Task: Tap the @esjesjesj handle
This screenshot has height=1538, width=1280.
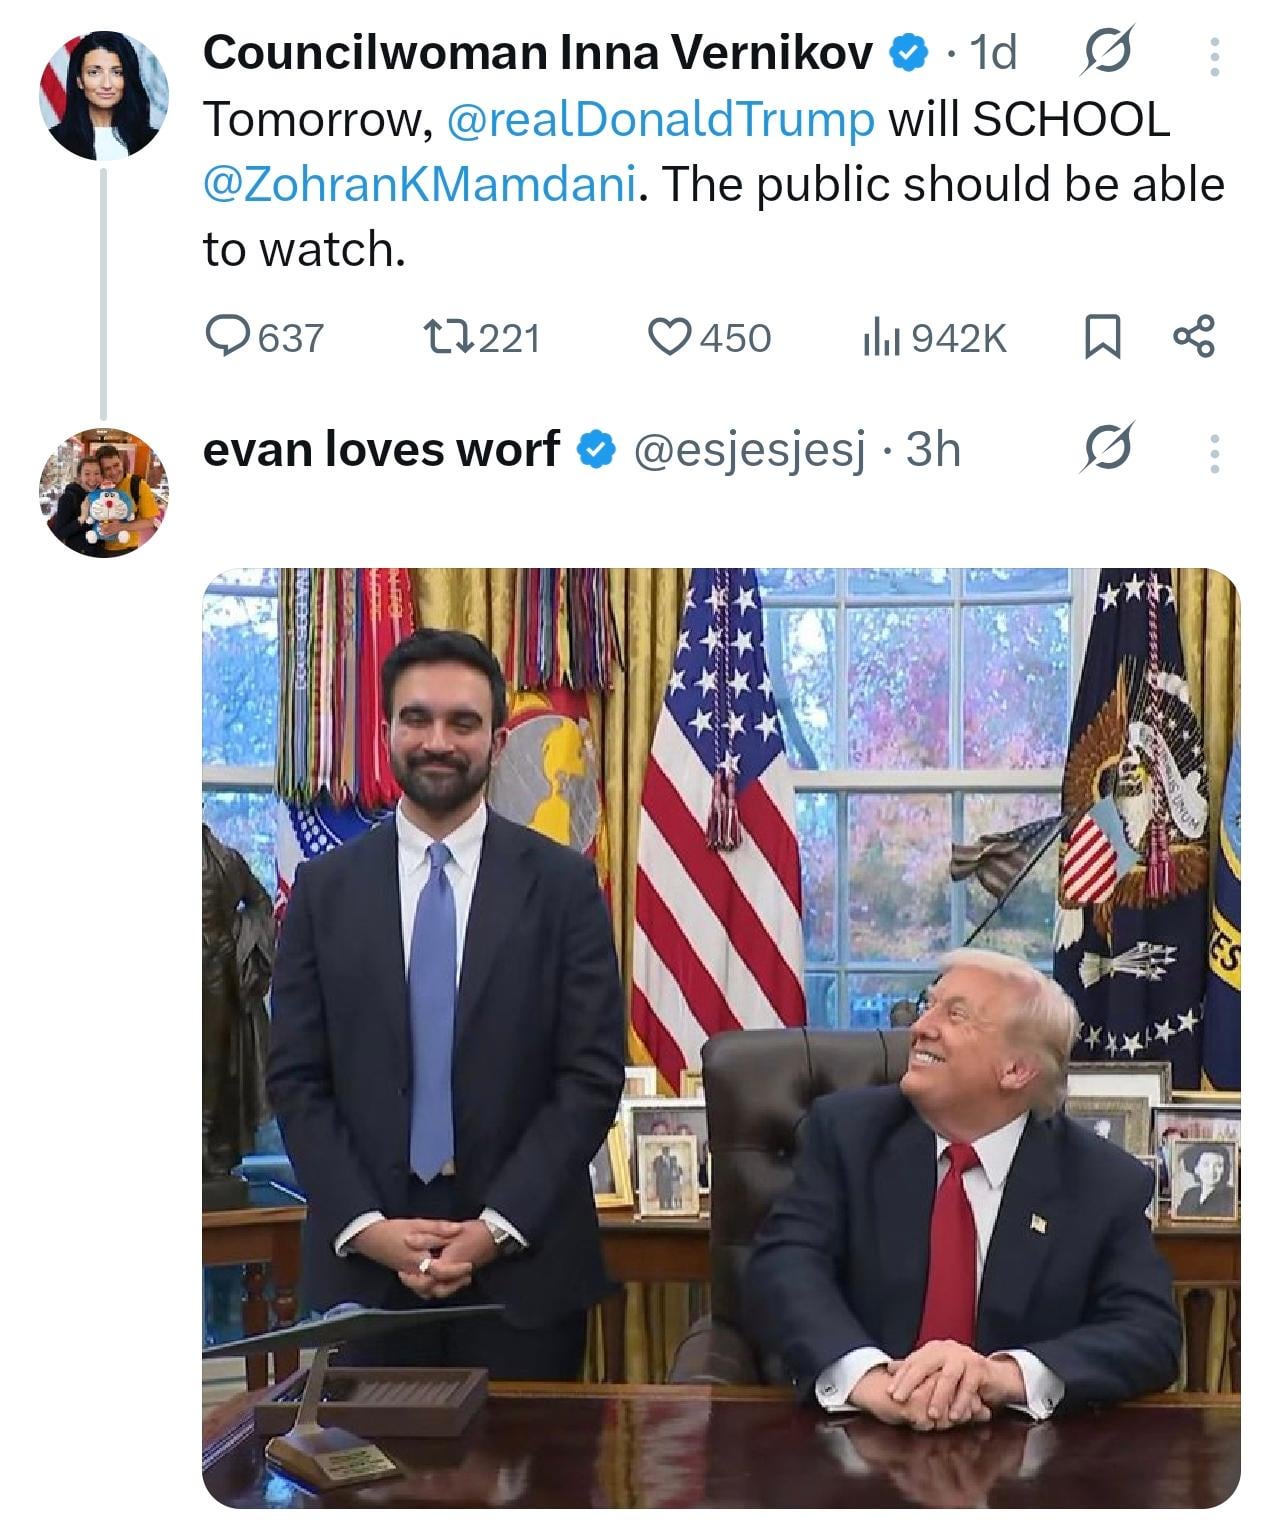Action: click(x=749, y=451)
